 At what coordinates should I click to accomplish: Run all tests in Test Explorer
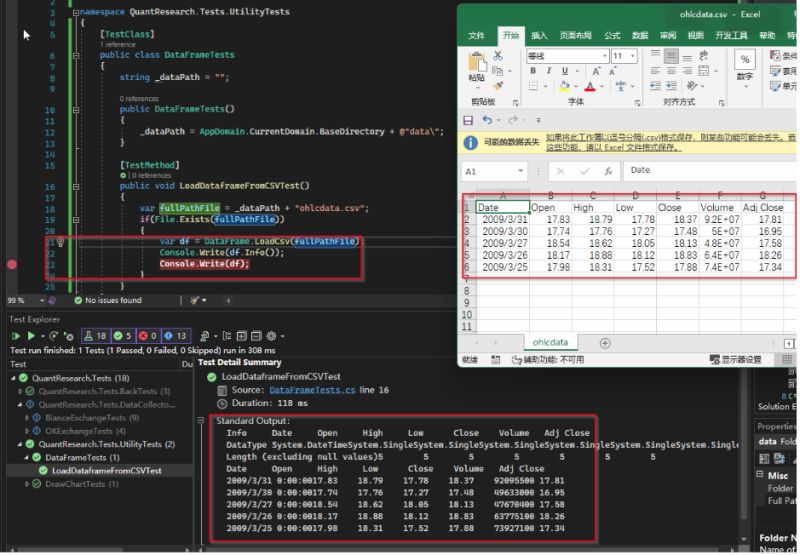(x=16, y=336)
